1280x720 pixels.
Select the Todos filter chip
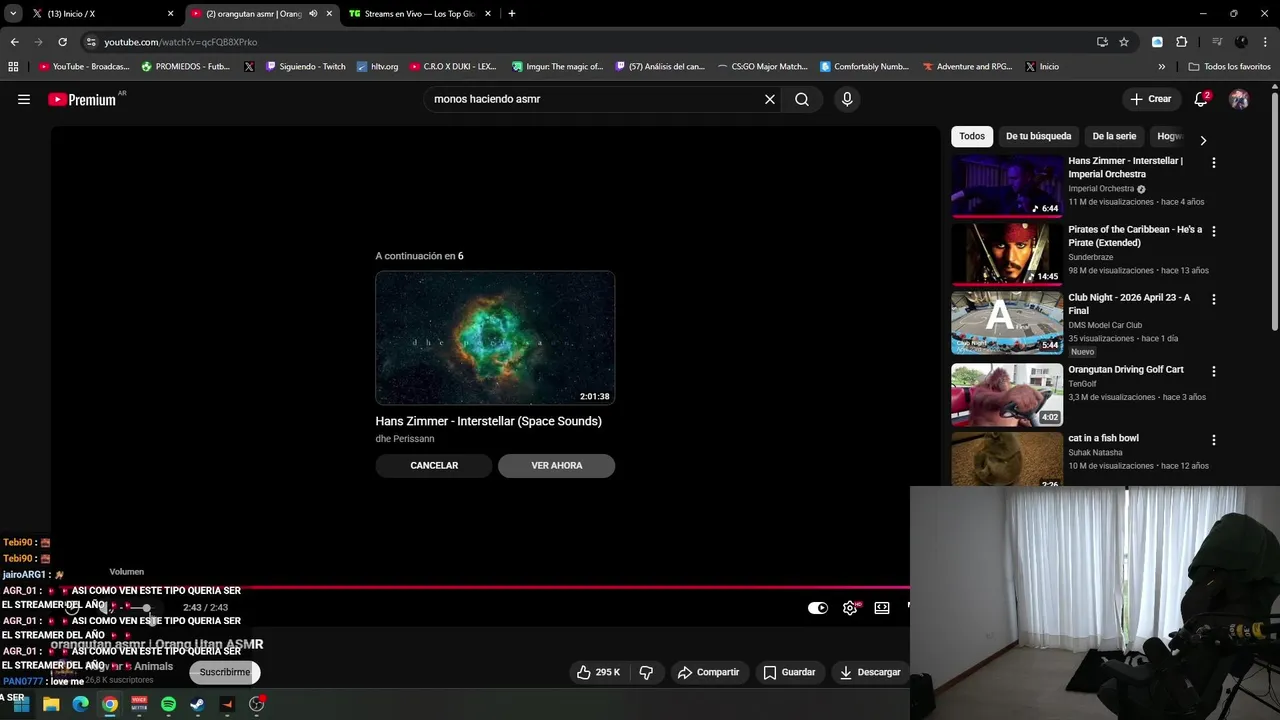pyautogui.click(x=972, y=136)
